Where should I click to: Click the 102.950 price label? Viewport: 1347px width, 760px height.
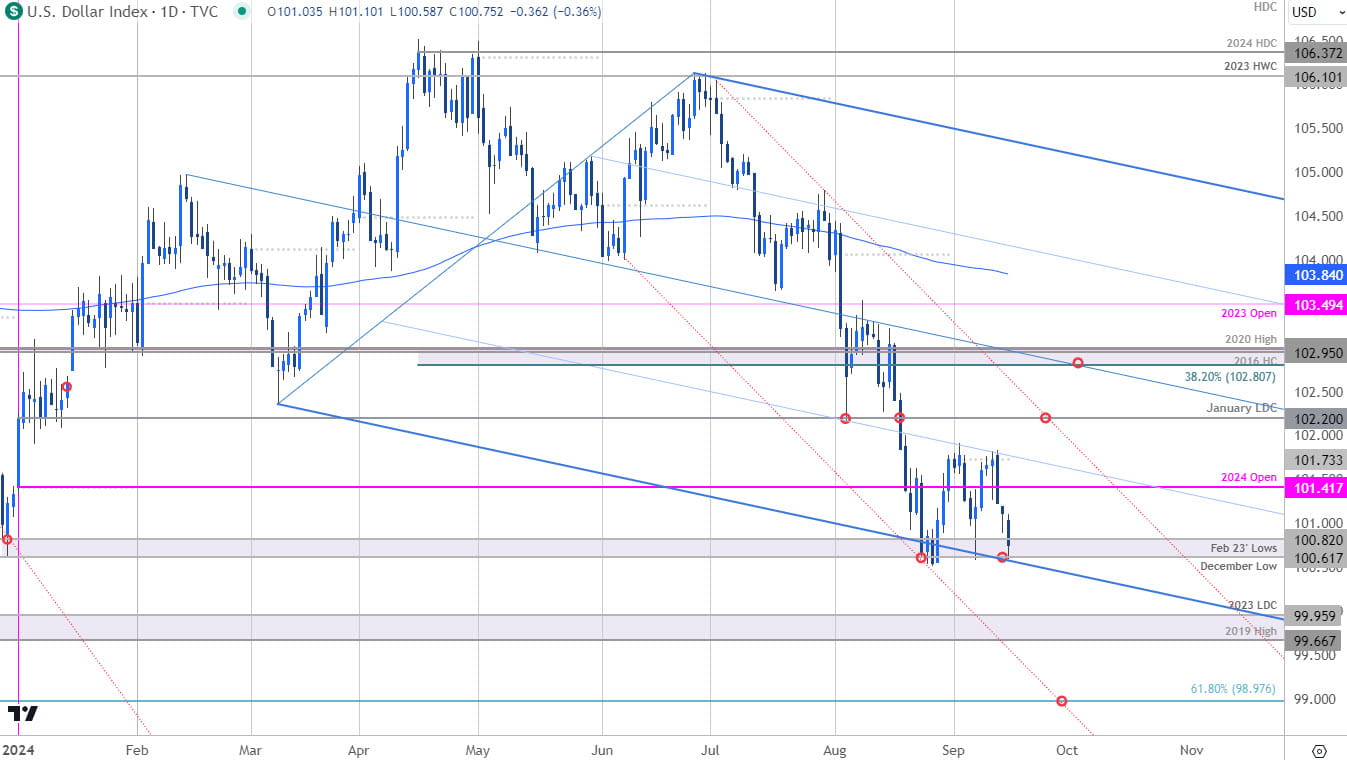(x=1314, y=353)
